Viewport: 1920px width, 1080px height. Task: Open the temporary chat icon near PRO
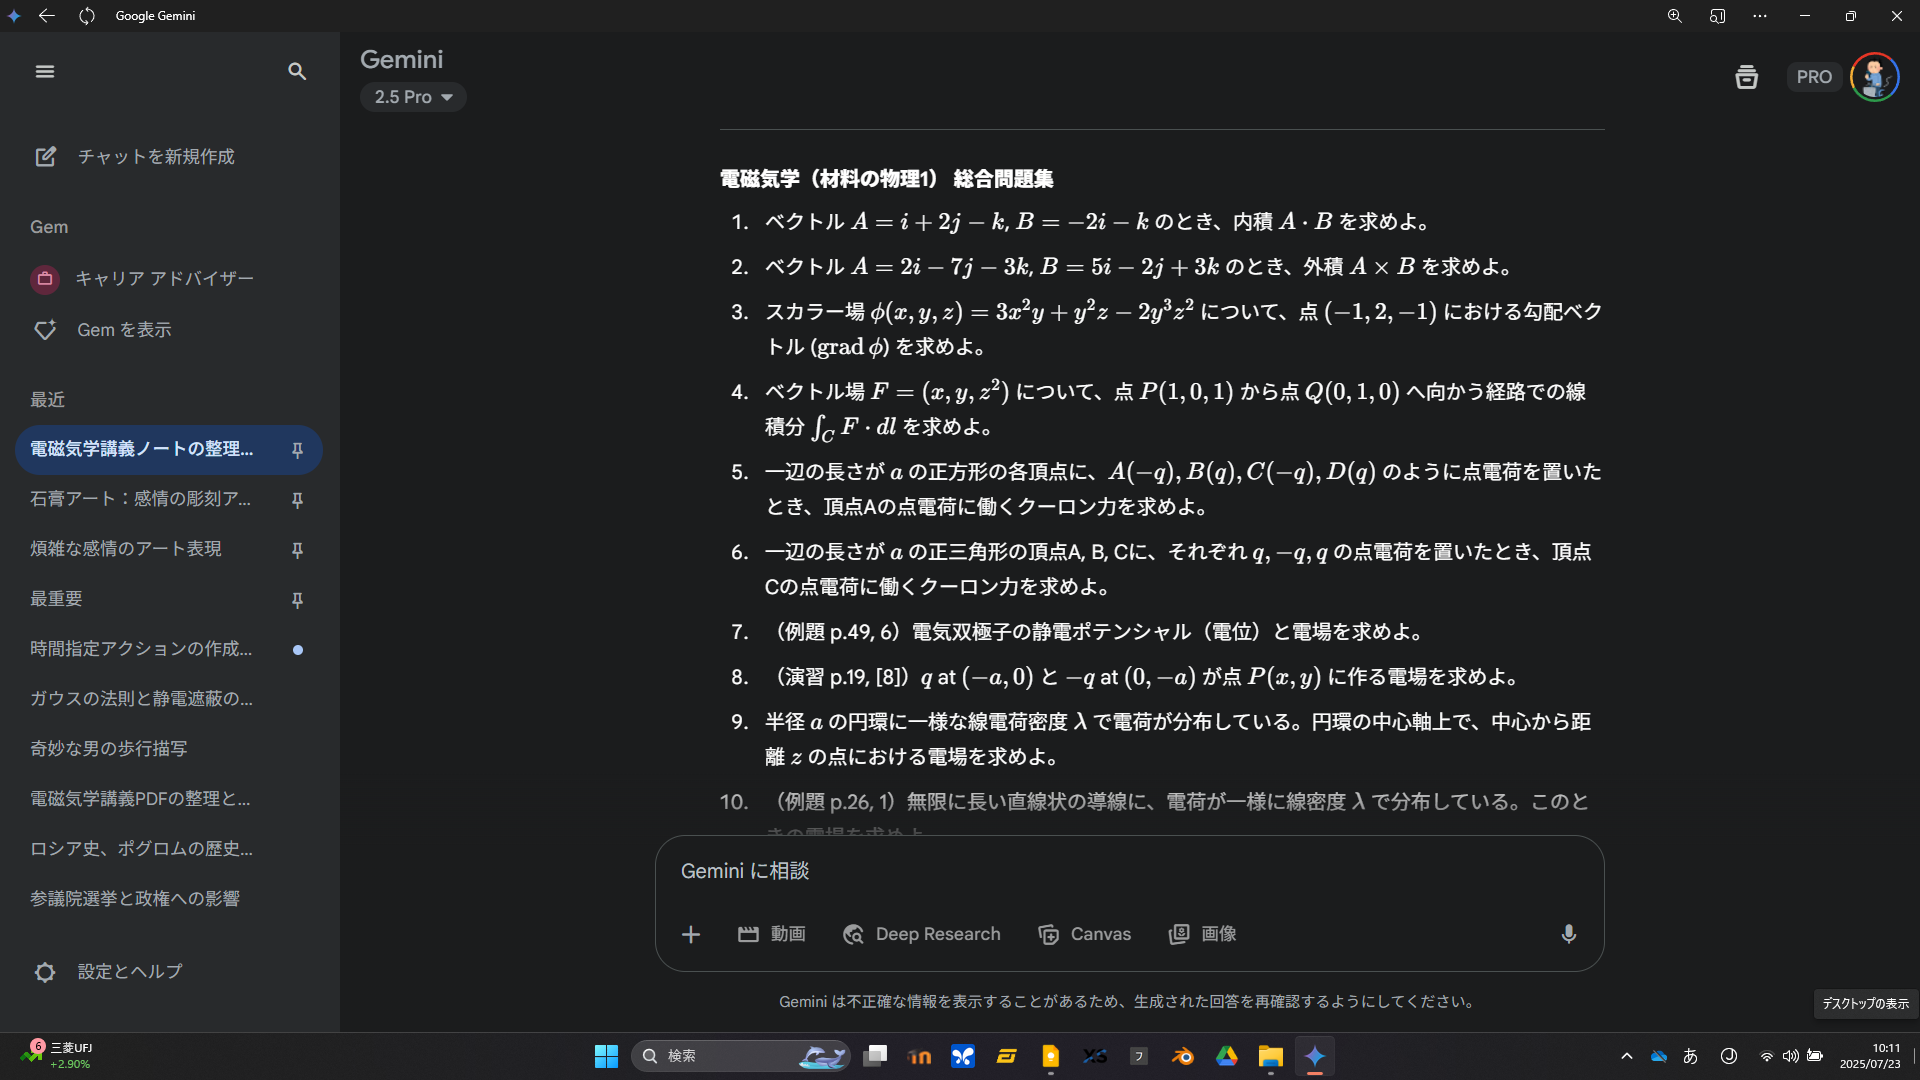pos(1746,77)
